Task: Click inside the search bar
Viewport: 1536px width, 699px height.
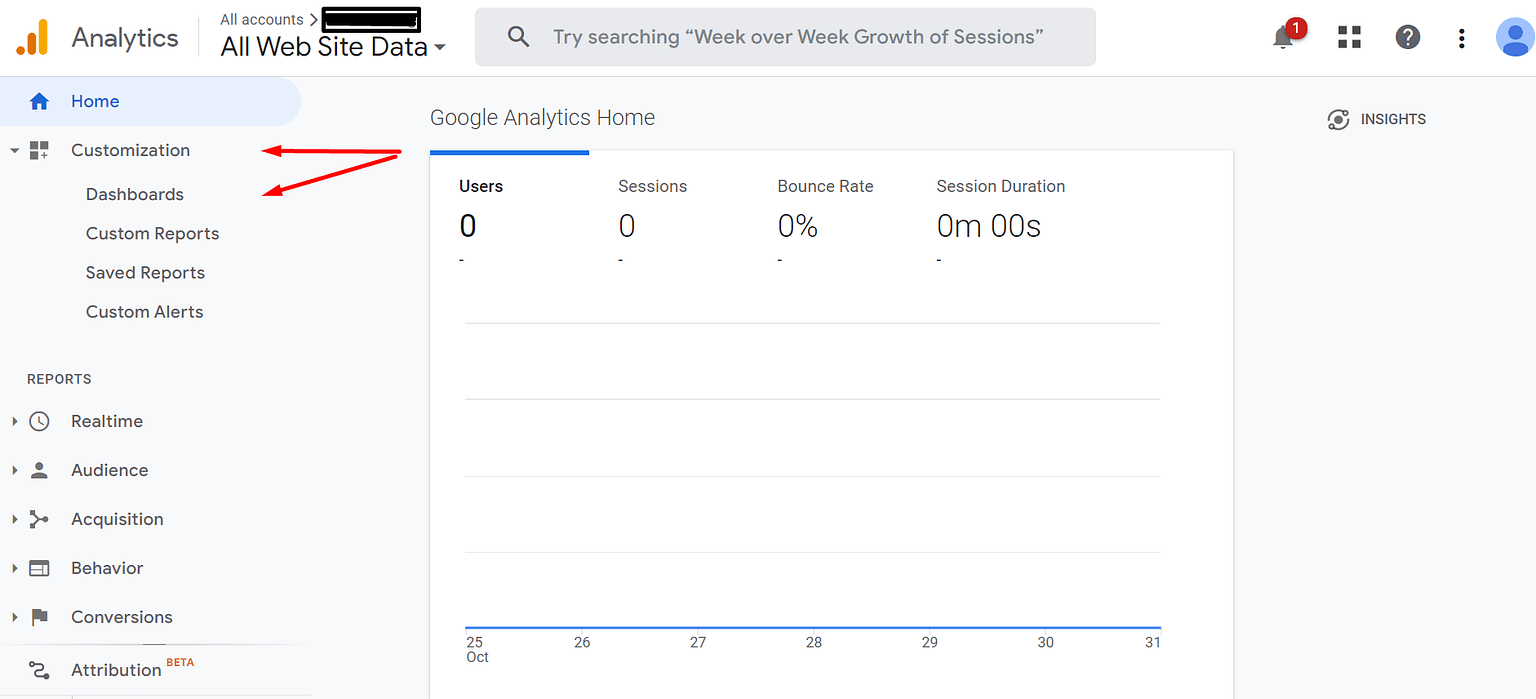Action: pyautogui.click(x=785, y=36)
